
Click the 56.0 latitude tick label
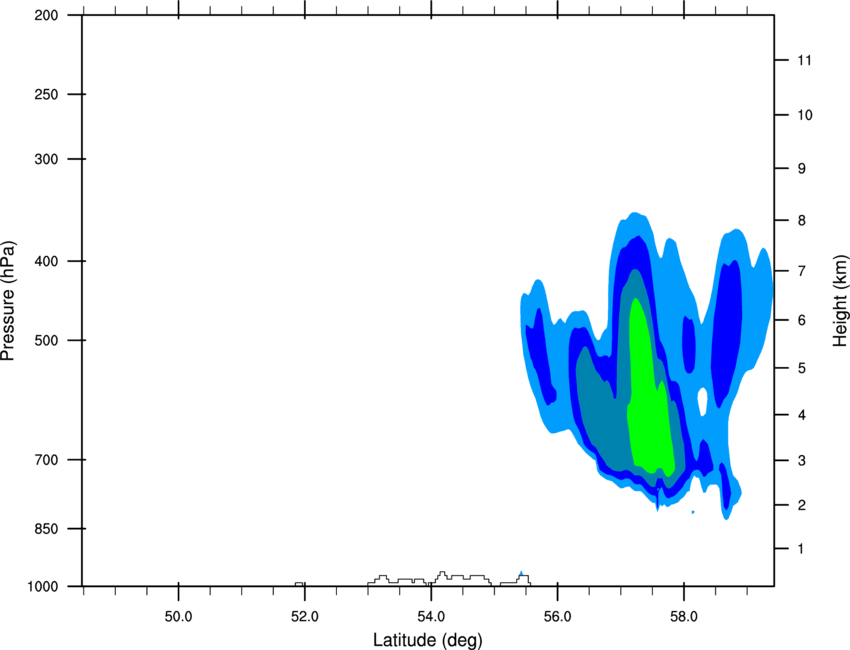pos(557,617)
